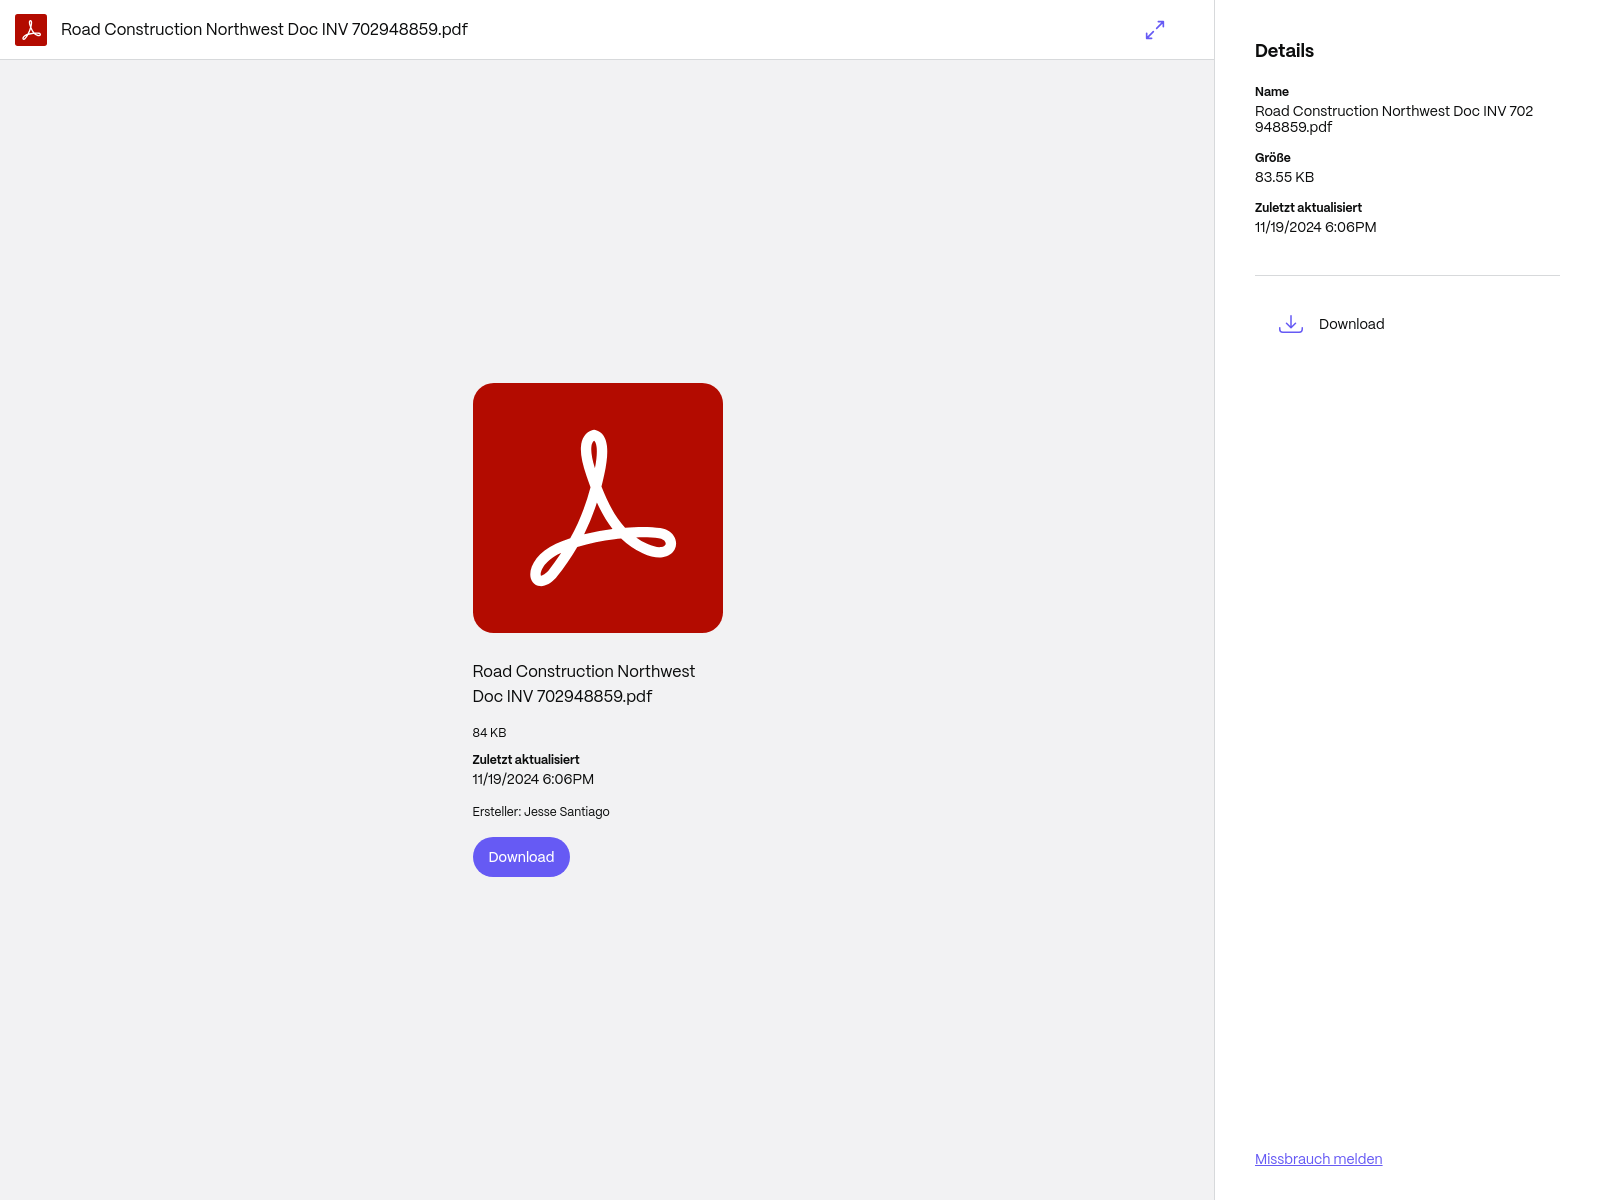Click the purple Download button

pyautogui.click(x=521, y=857)
